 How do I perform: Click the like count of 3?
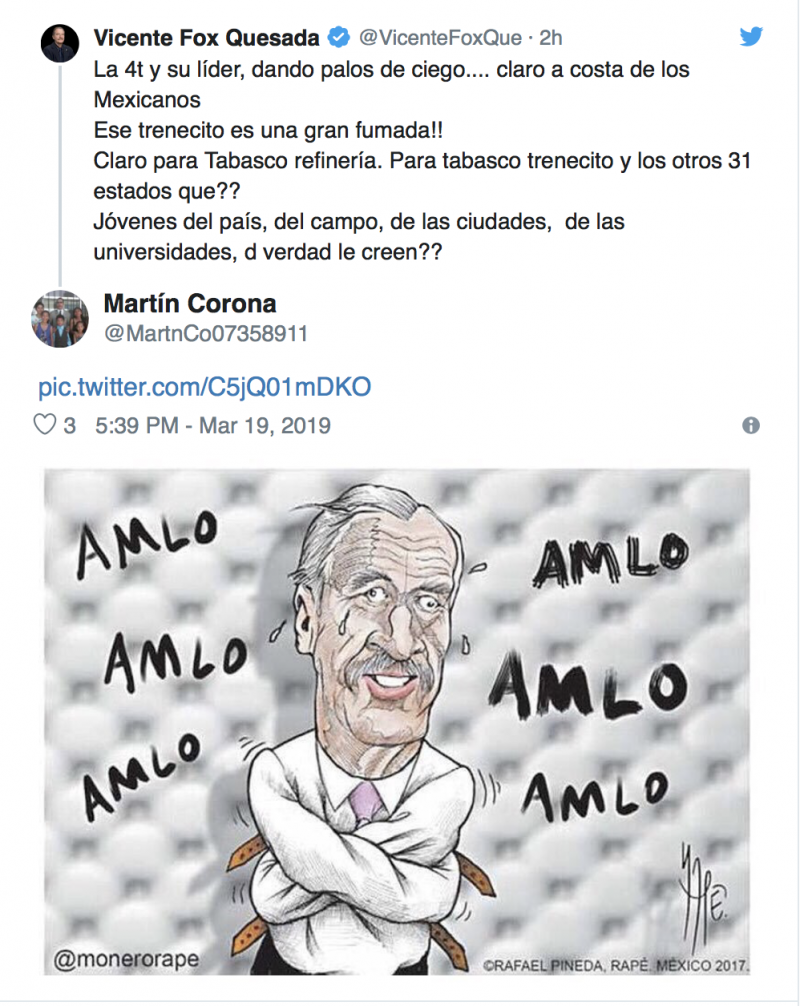coord(69,425)
